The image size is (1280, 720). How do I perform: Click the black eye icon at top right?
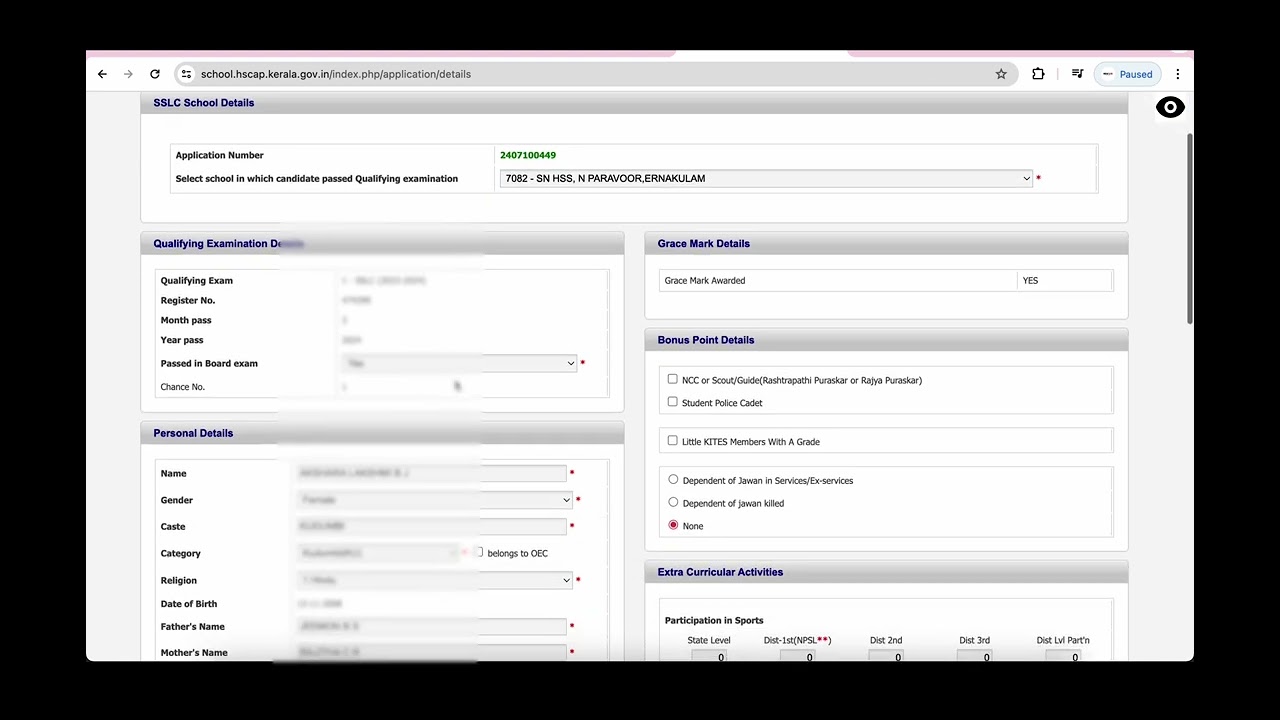click(x=1170, y=107)
